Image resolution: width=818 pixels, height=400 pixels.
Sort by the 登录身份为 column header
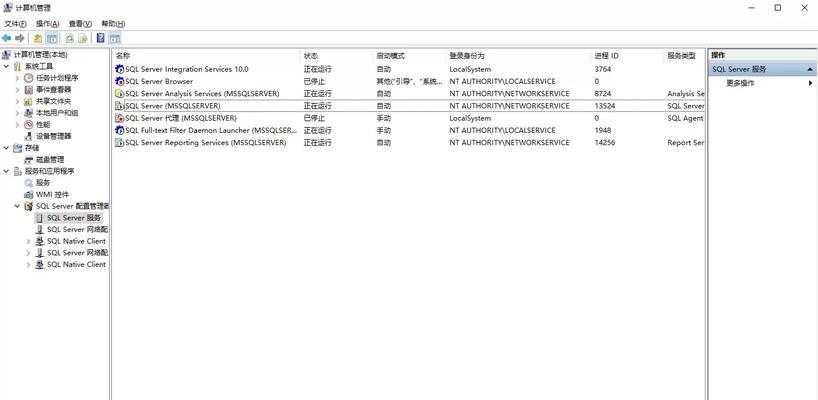point(467,56)
